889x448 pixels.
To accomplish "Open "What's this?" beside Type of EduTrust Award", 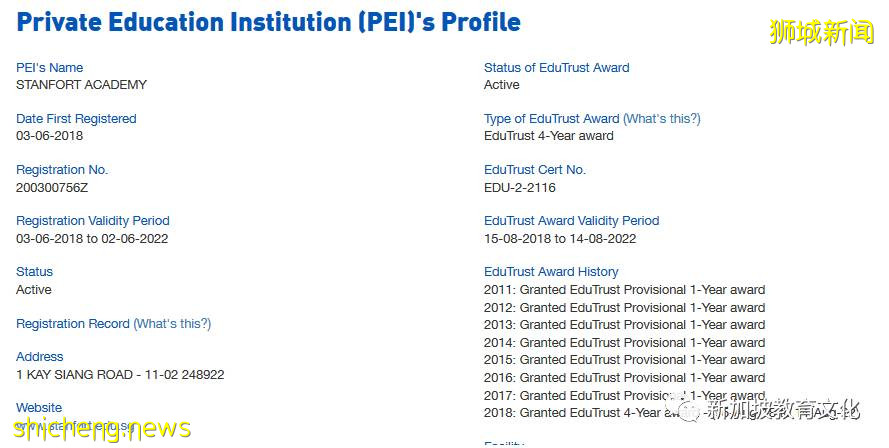I will coord(661,119).
